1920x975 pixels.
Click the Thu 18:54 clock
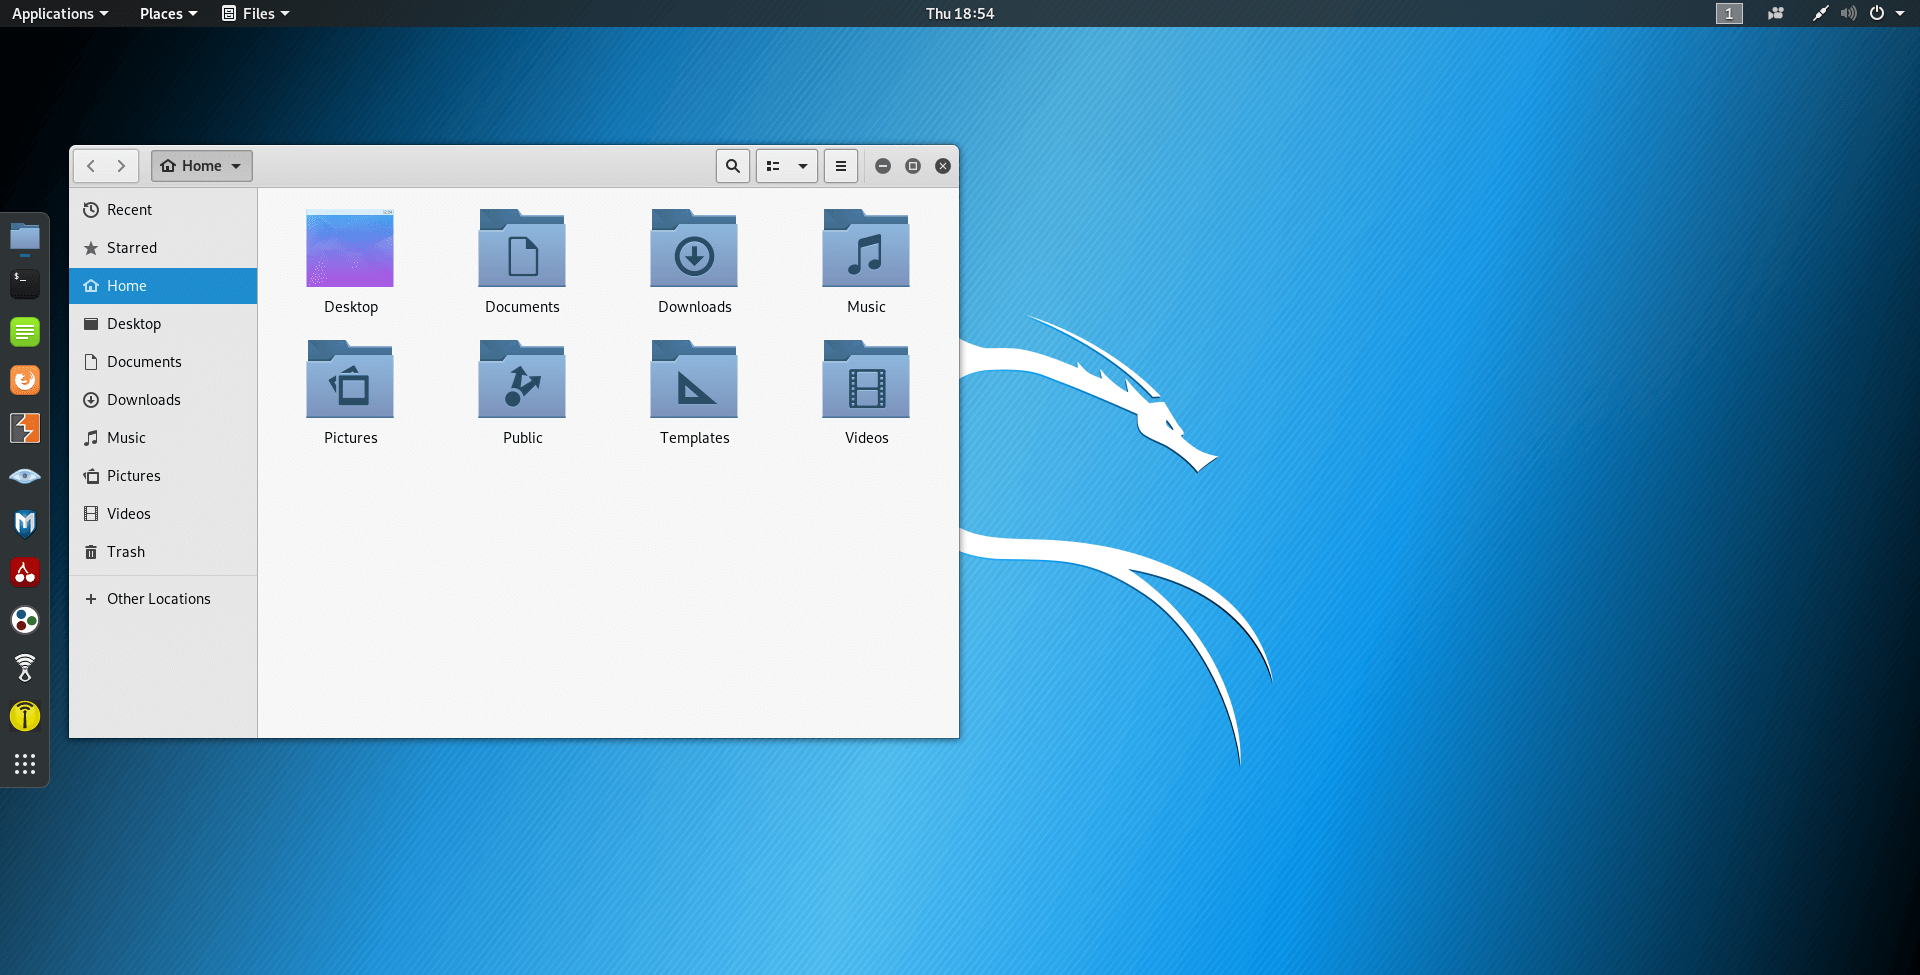960,13
